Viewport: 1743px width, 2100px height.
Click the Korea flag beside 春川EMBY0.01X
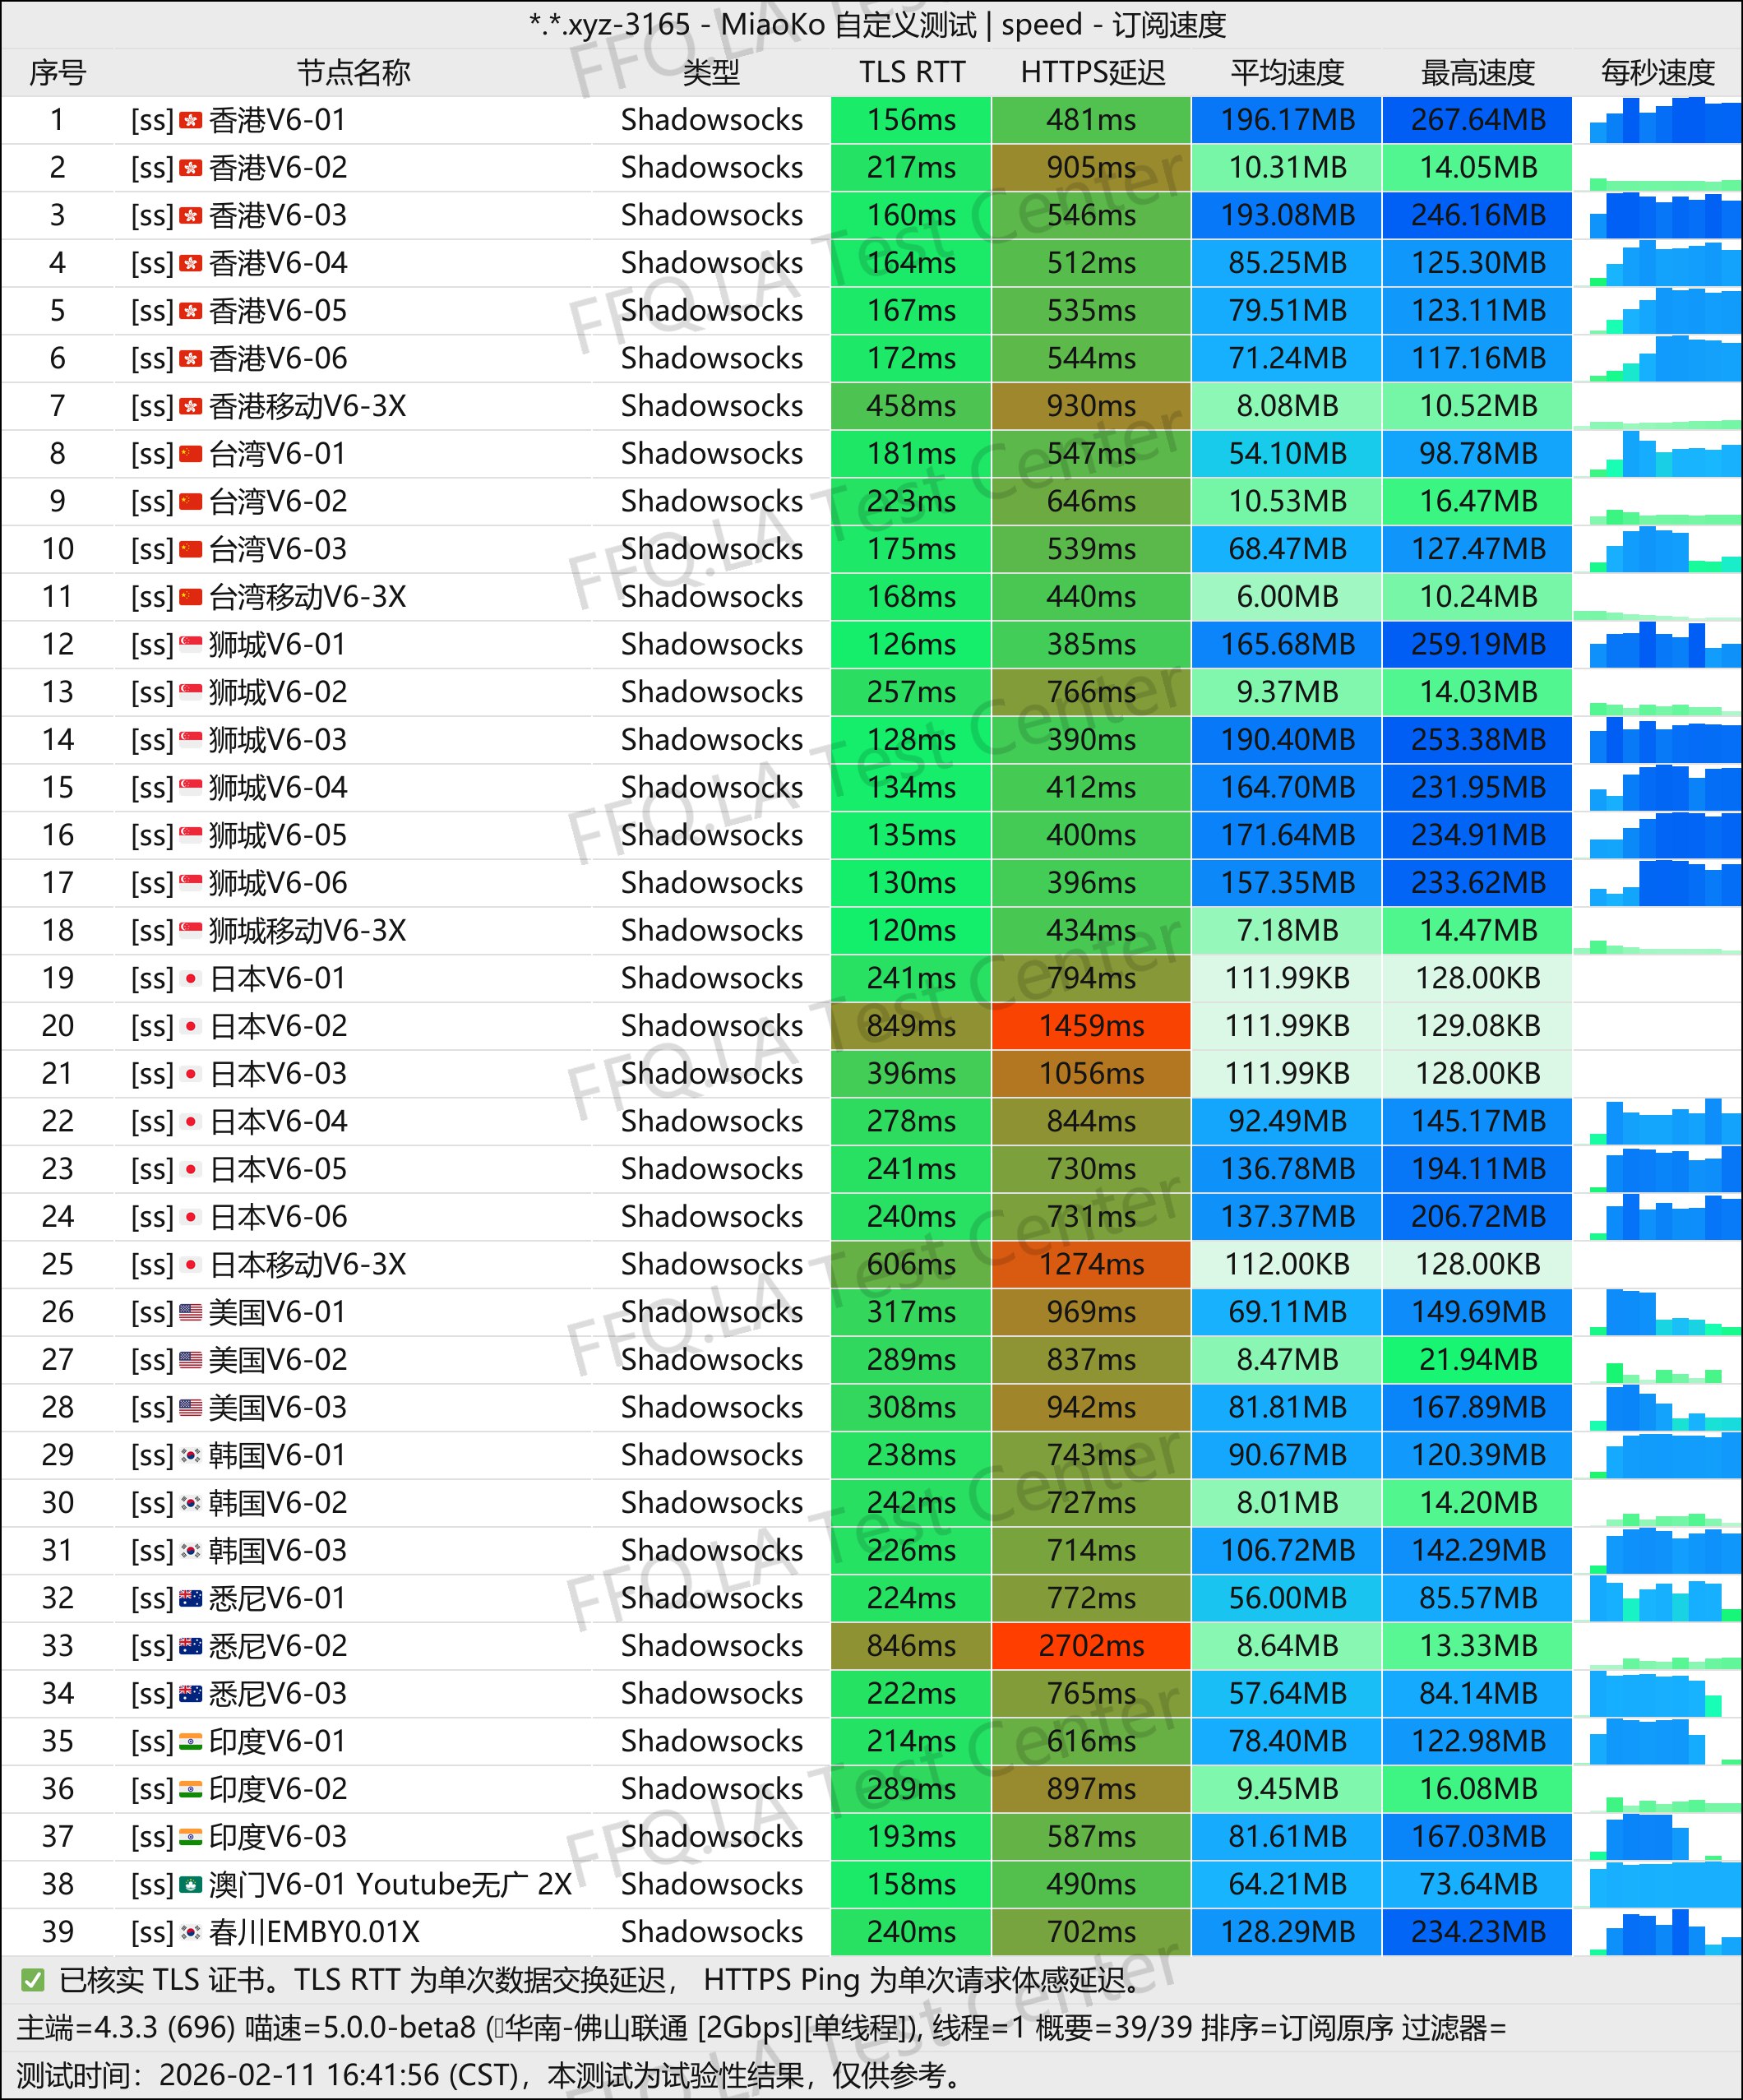pyautogui.click(x=191, y=1933)
